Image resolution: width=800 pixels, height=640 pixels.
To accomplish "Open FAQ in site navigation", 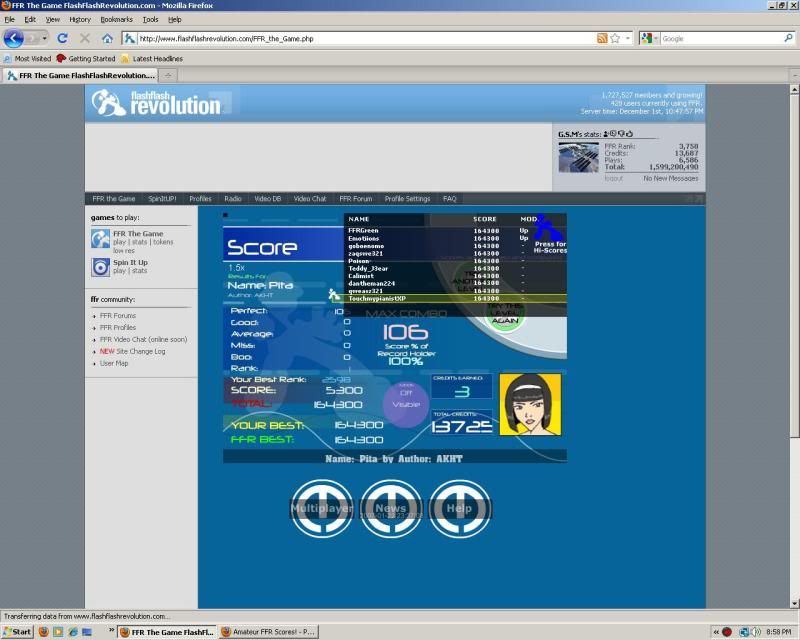I will point(449,199).
